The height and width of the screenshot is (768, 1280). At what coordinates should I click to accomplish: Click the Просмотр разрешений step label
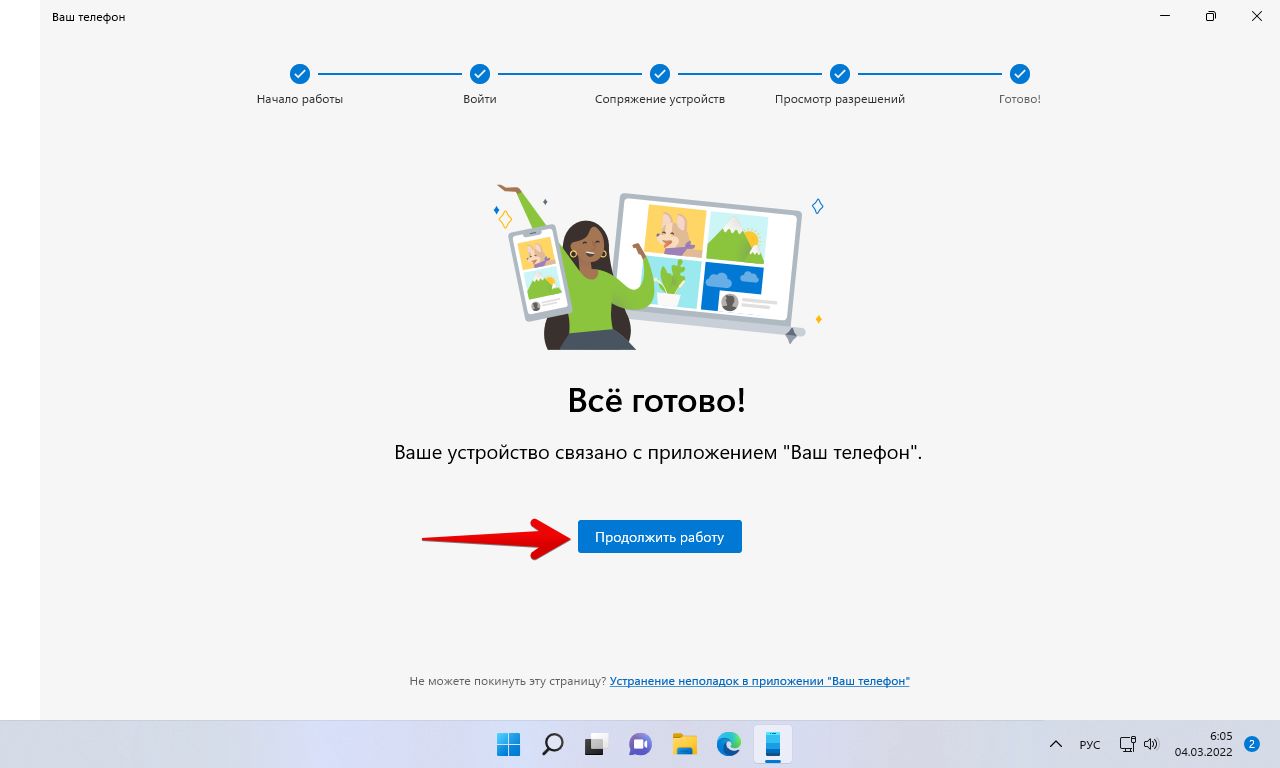point(840,99)
